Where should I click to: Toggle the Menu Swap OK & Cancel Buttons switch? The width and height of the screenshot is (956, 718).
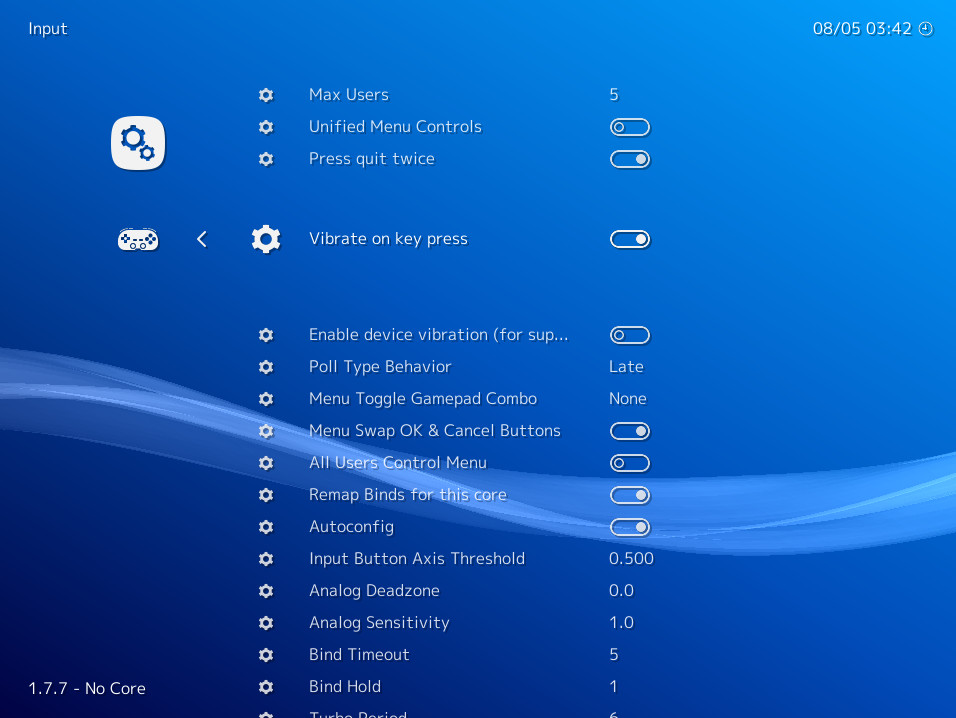tap(630, 431)
